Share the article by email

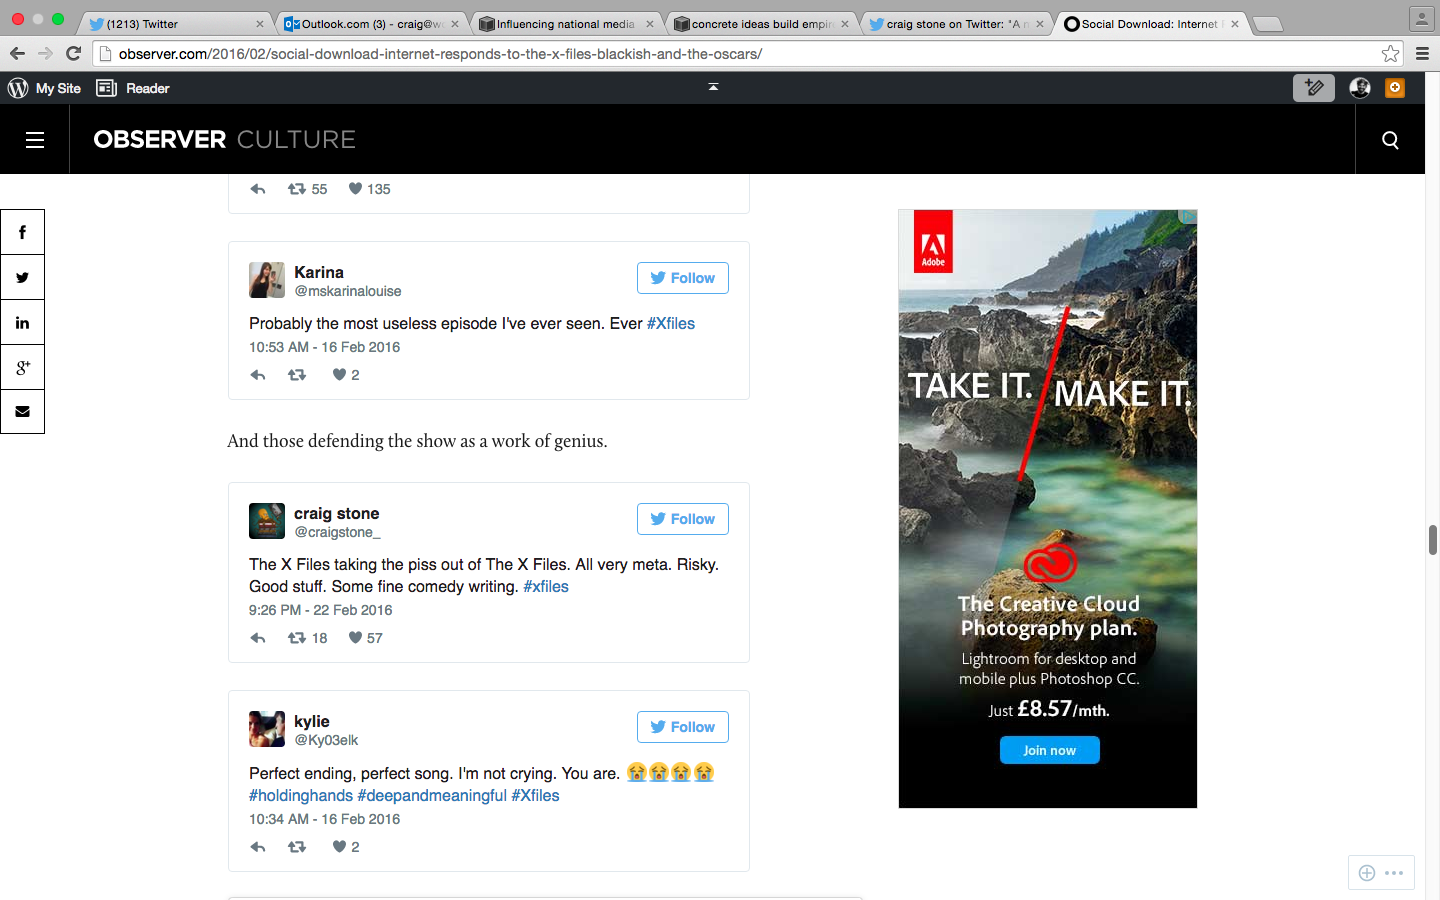click(22, 411)
